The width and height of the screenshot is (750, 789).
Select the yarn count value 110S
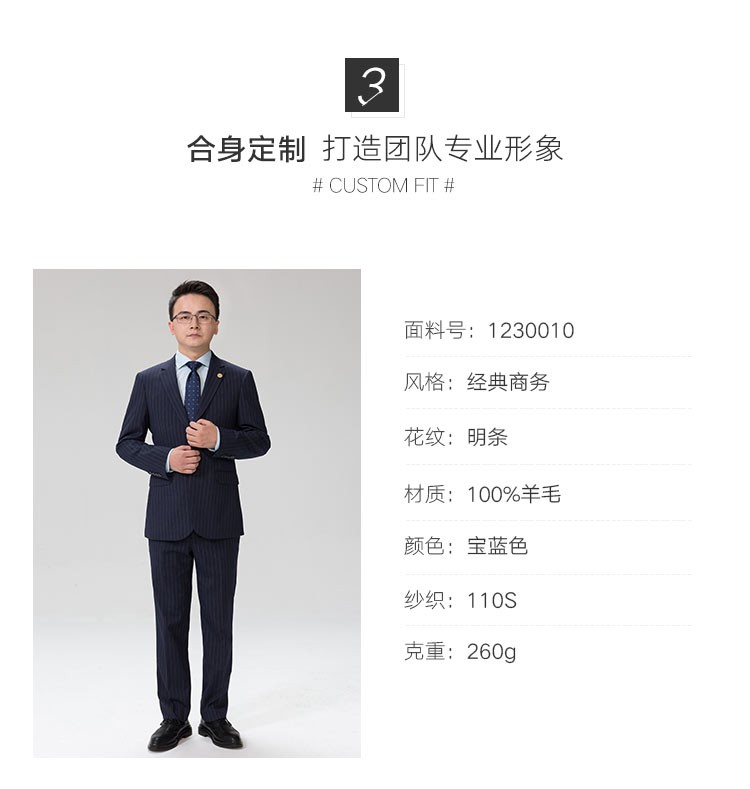pos(492,600)
